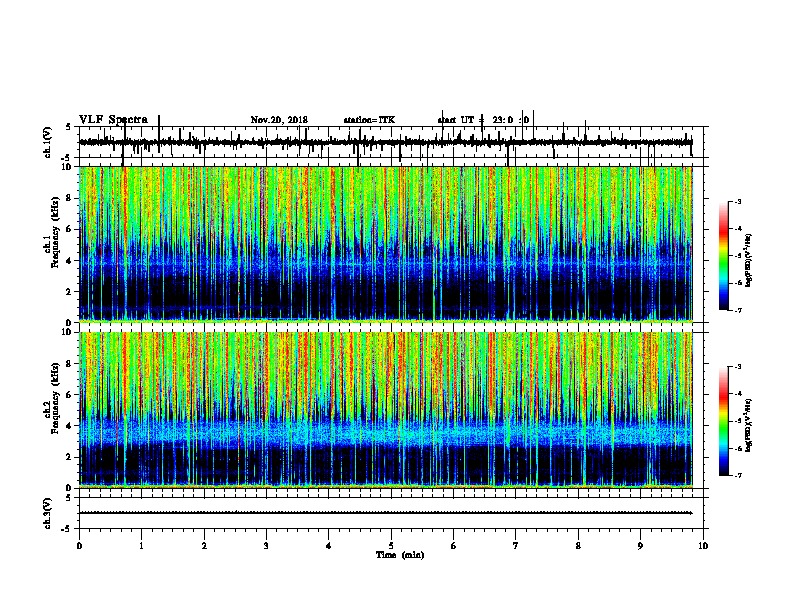The image size is (792, 612).
Task: Click ch.1 "Frequency (kHz)" axis label
Action: 55,232
